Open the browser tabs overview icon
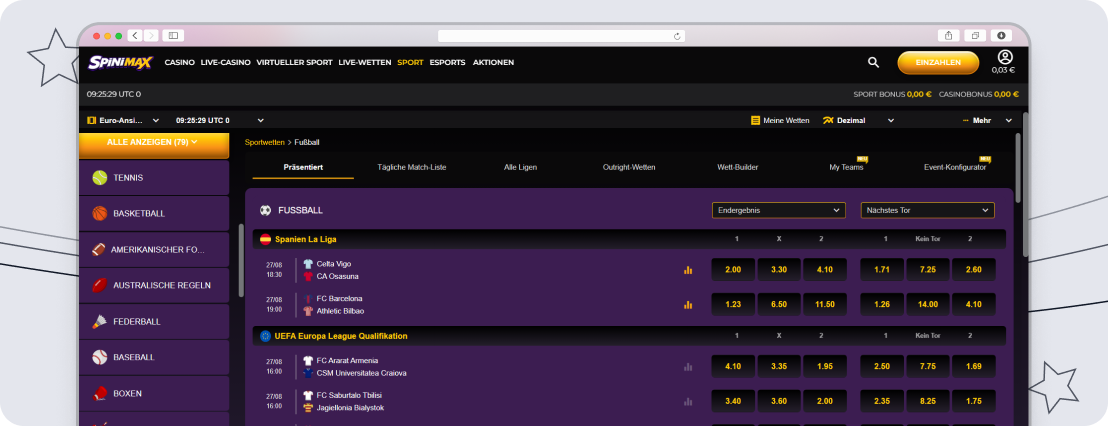Screen dimensions: 1108x426 click(x=975, y=35)
